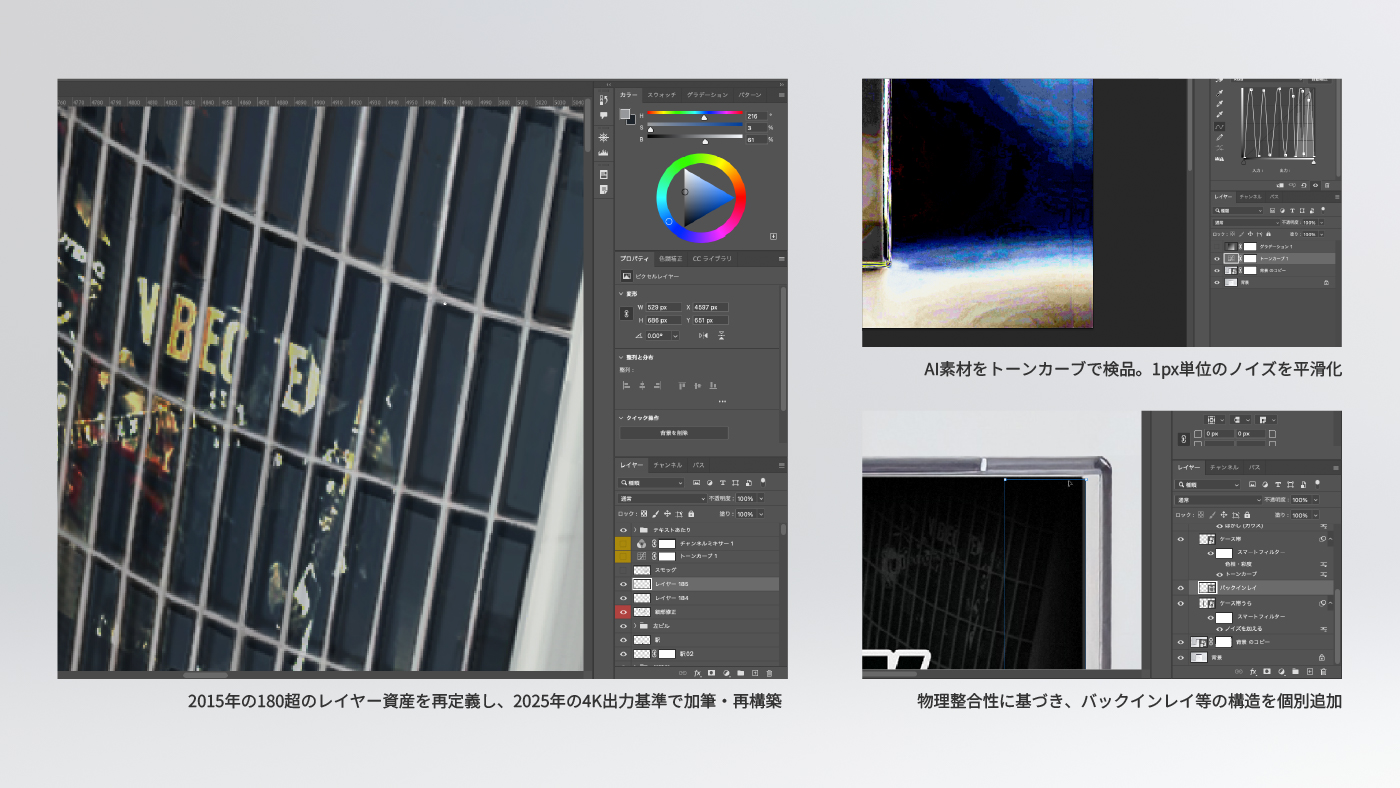1400x788 pixels.
Task: Flip vertically in the Properties panel
Action: [721, 336]
